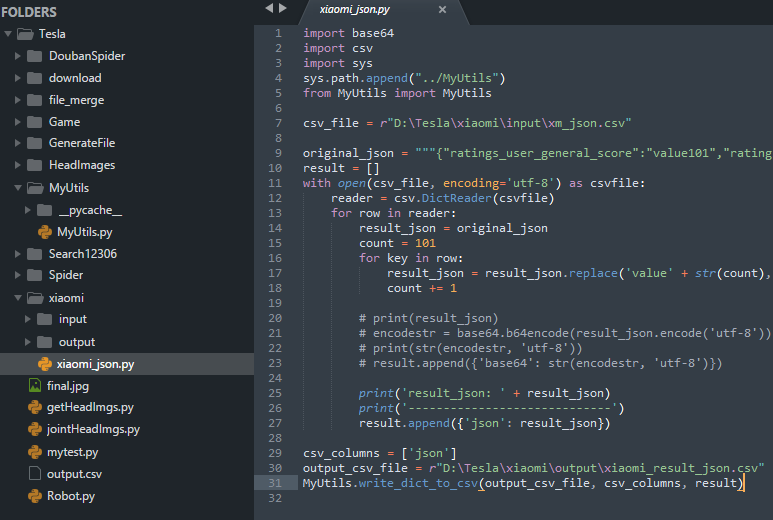Select the xiaomi_json.py file in sidebar
This screenshot has width=773, height=520.
pos(95,364)
